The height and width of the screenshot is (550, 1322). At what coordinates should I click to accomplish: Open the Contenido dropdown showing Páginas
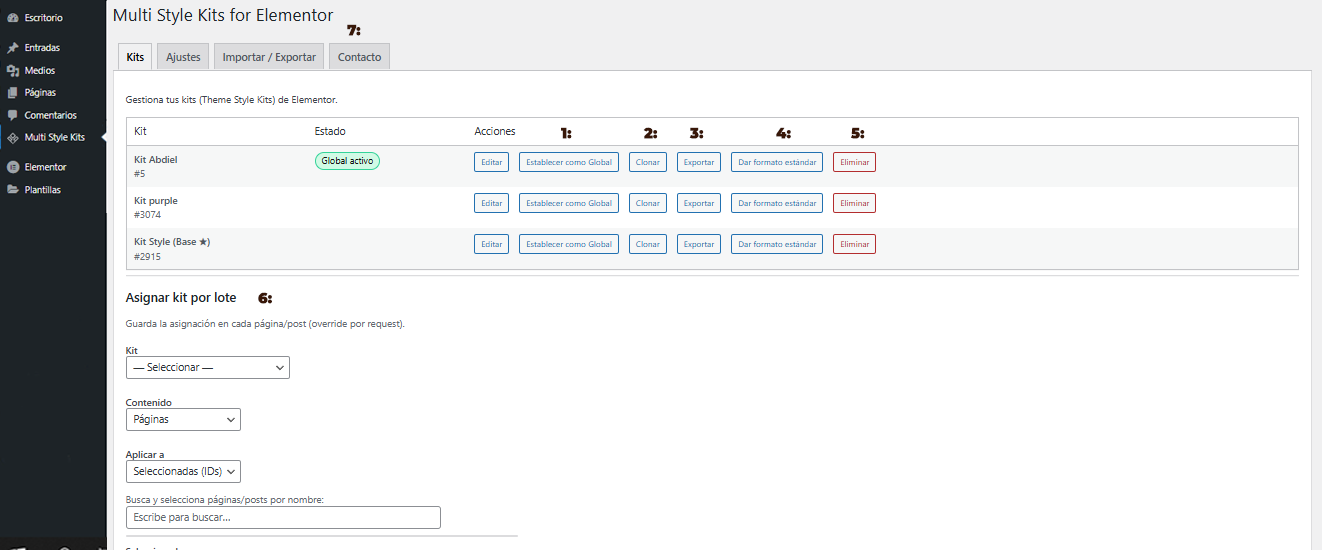pos(183,420)
